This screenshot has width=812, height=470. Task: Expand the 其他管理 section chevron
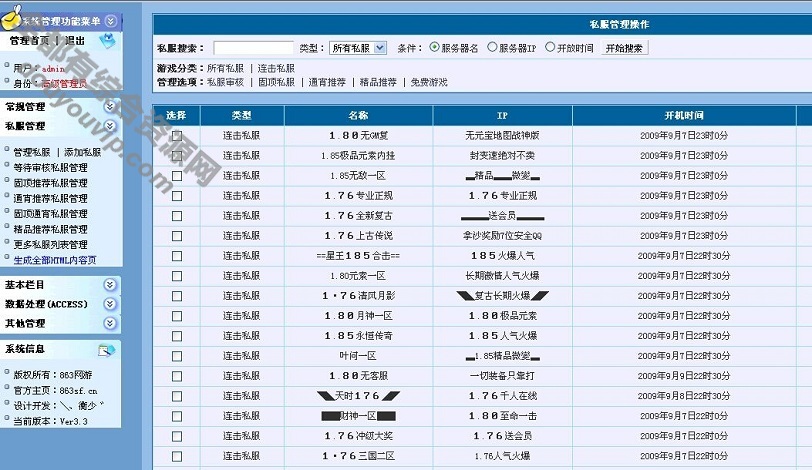click(x=109, y=324)
